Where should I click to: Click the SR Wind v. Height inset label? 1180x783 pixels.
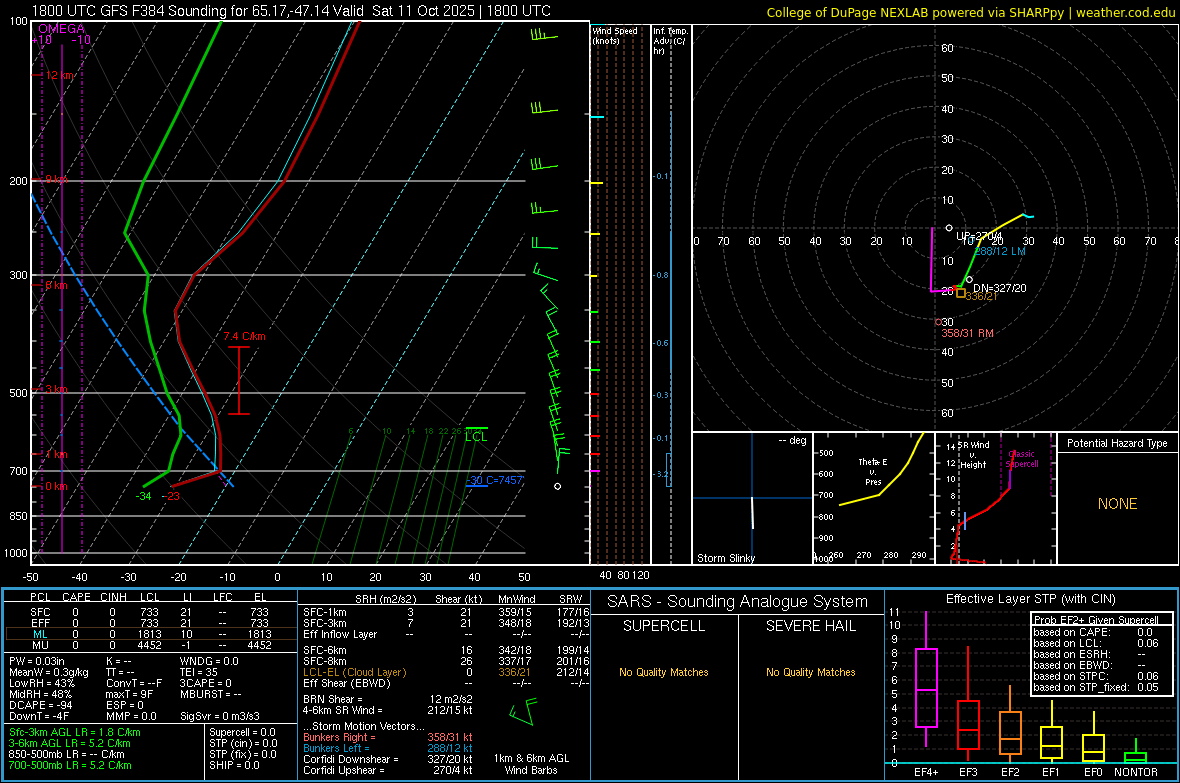[x=973, y=455]
